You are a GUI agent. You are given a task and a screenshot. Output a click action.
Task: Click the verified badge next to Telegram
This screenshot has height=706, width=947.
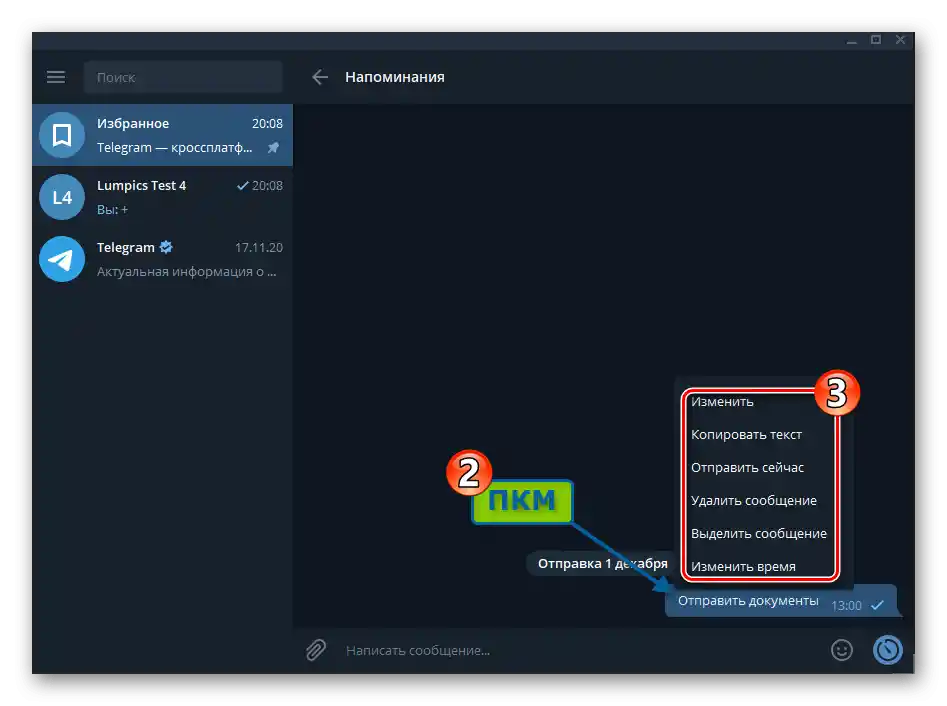click(x=166, y=247)
